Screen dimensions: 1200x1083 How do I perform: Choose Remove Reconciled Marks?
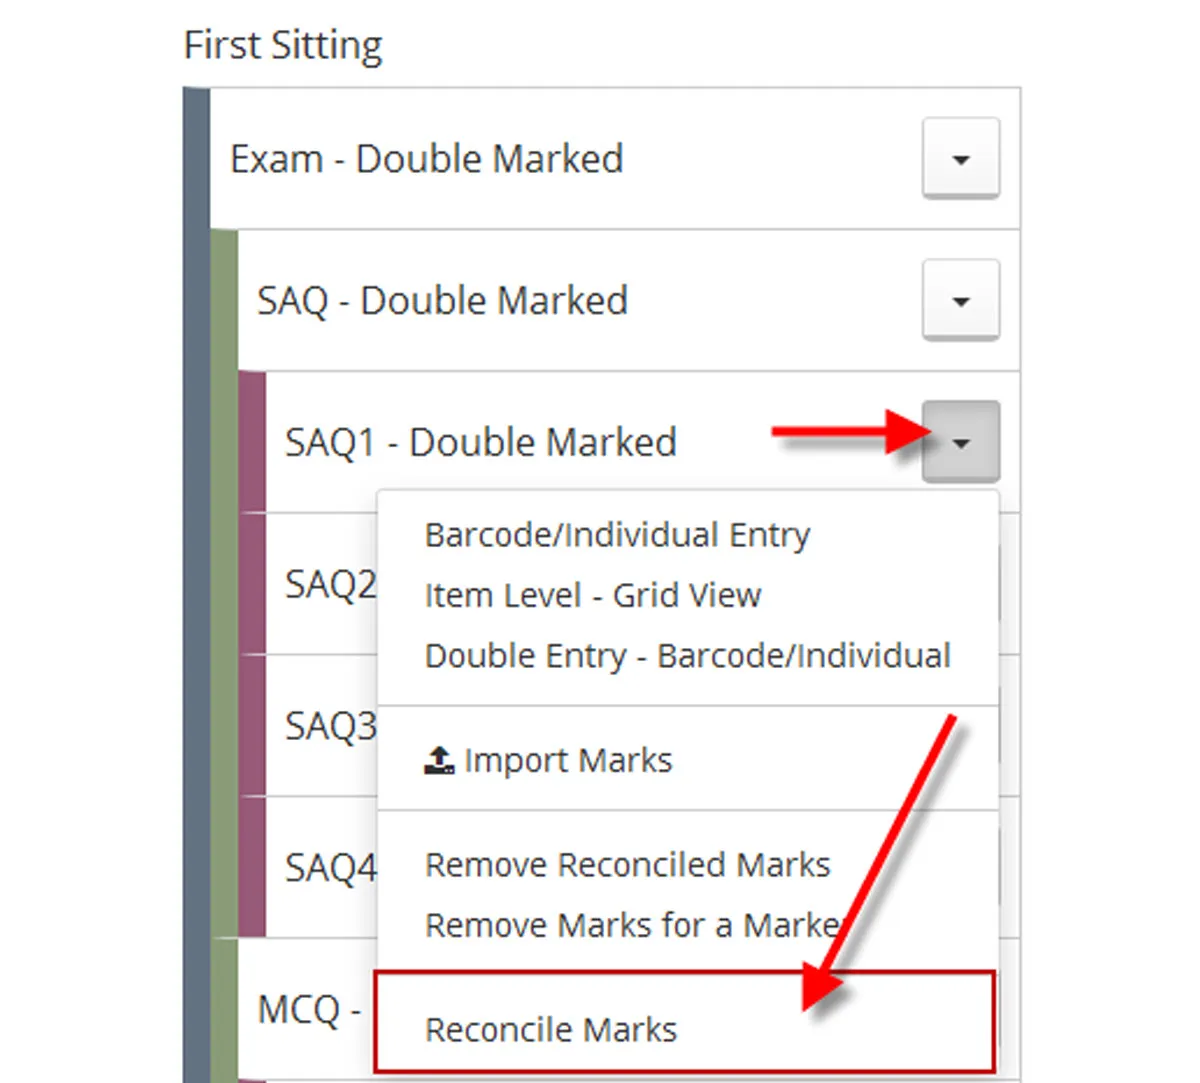click(x=627, y=865)
